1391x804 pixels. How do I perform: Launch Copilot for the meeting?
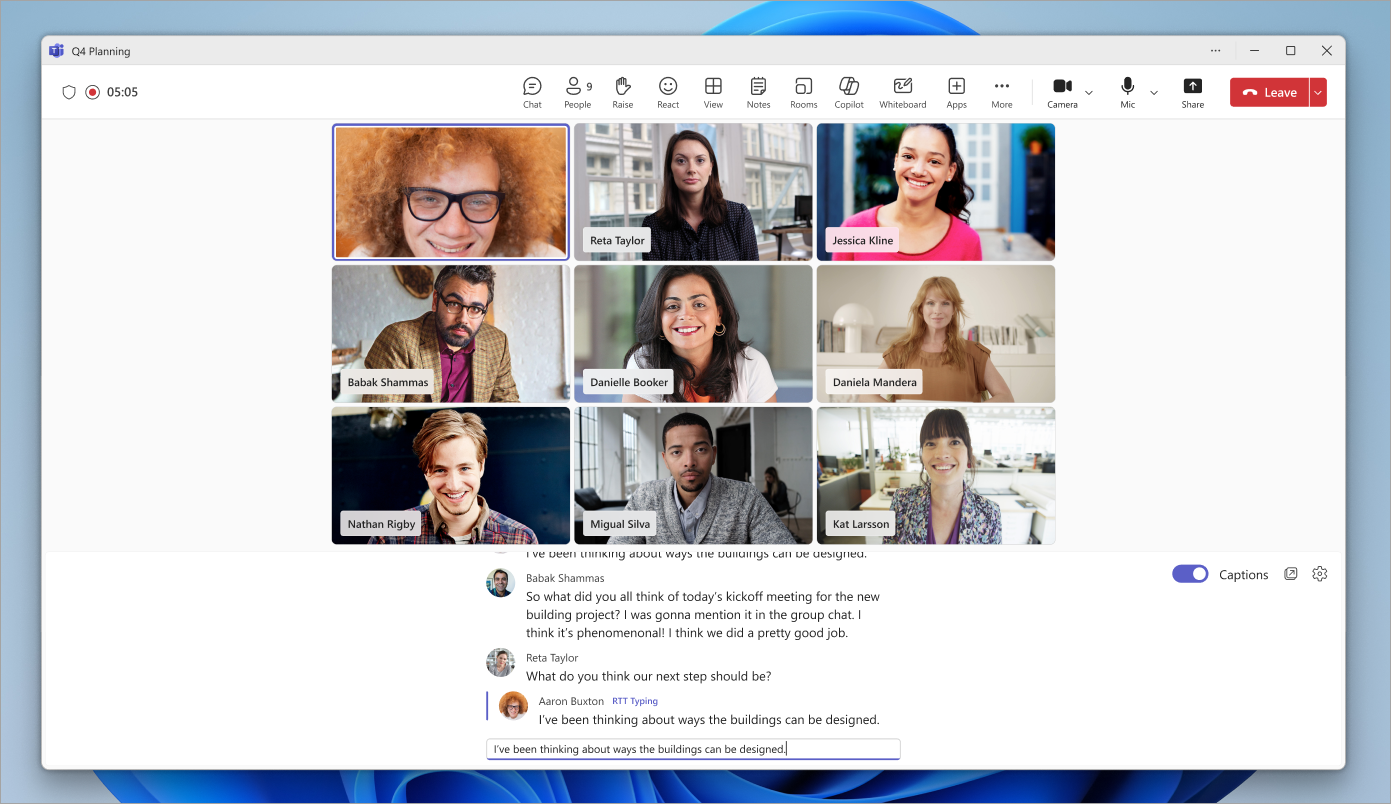(848, 91)
